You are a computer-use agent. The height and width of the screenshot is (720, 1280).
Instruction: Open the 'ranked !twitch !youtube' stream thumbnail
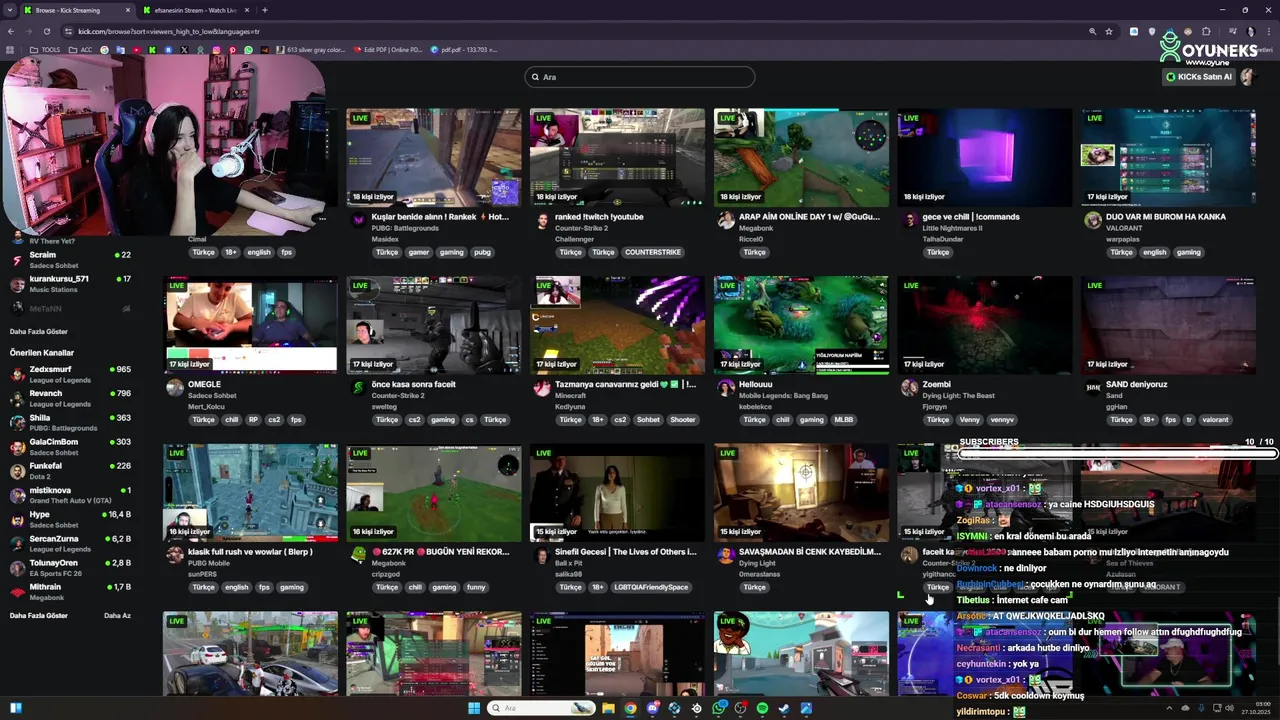617,157
